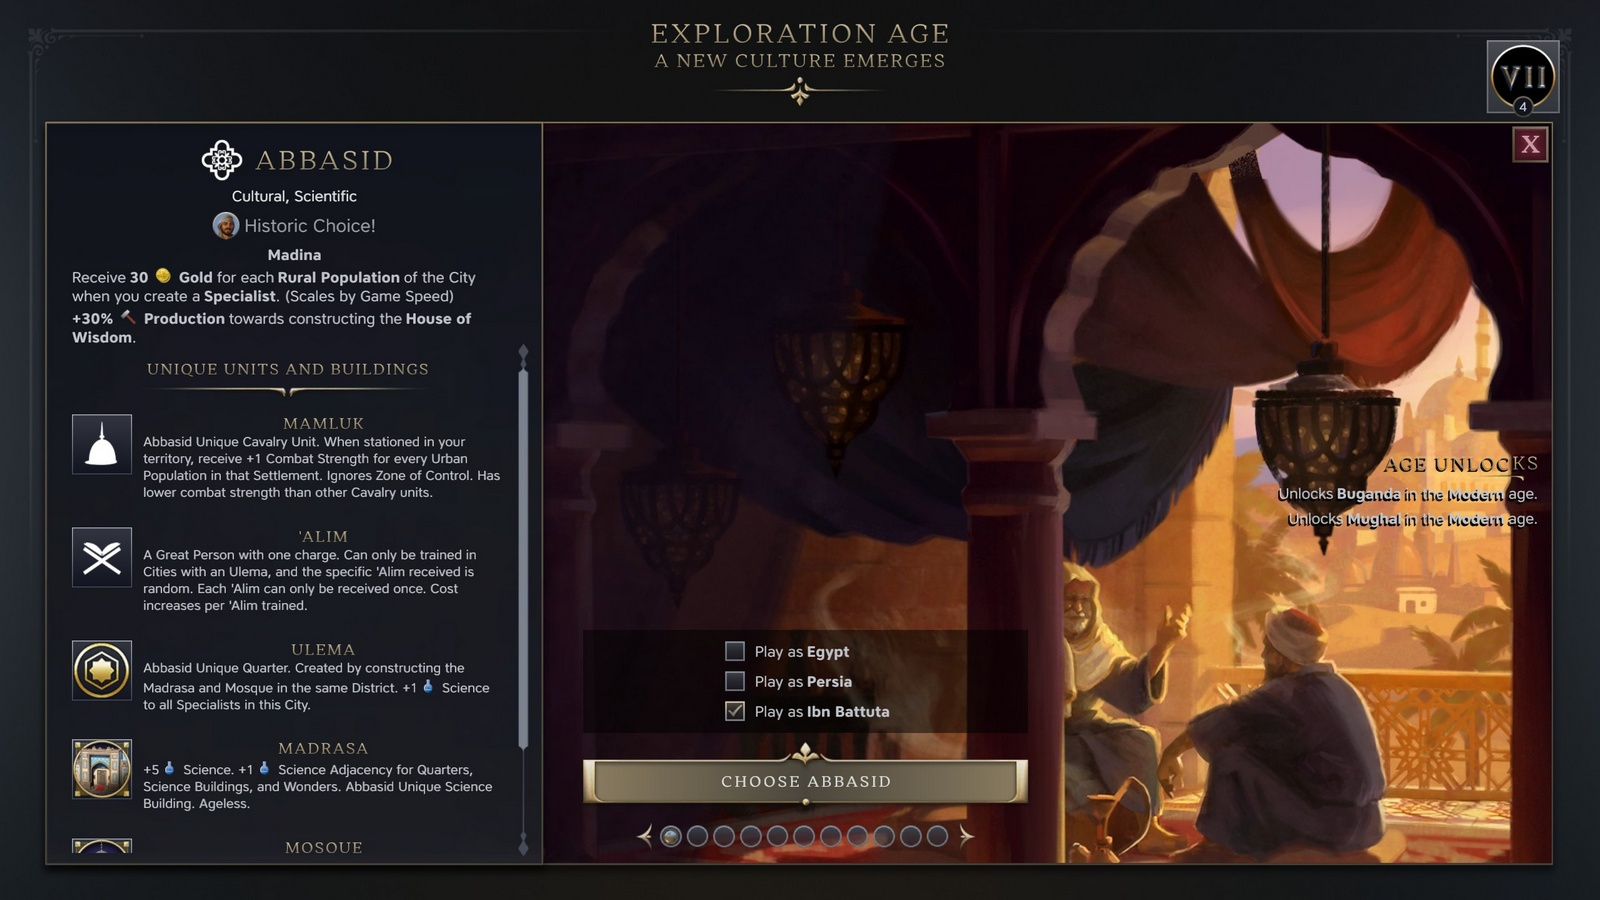Viewport: 1600px width, 900px height.
Task: Click the Abbasid civilization emblem
Action: coord(222,160)
